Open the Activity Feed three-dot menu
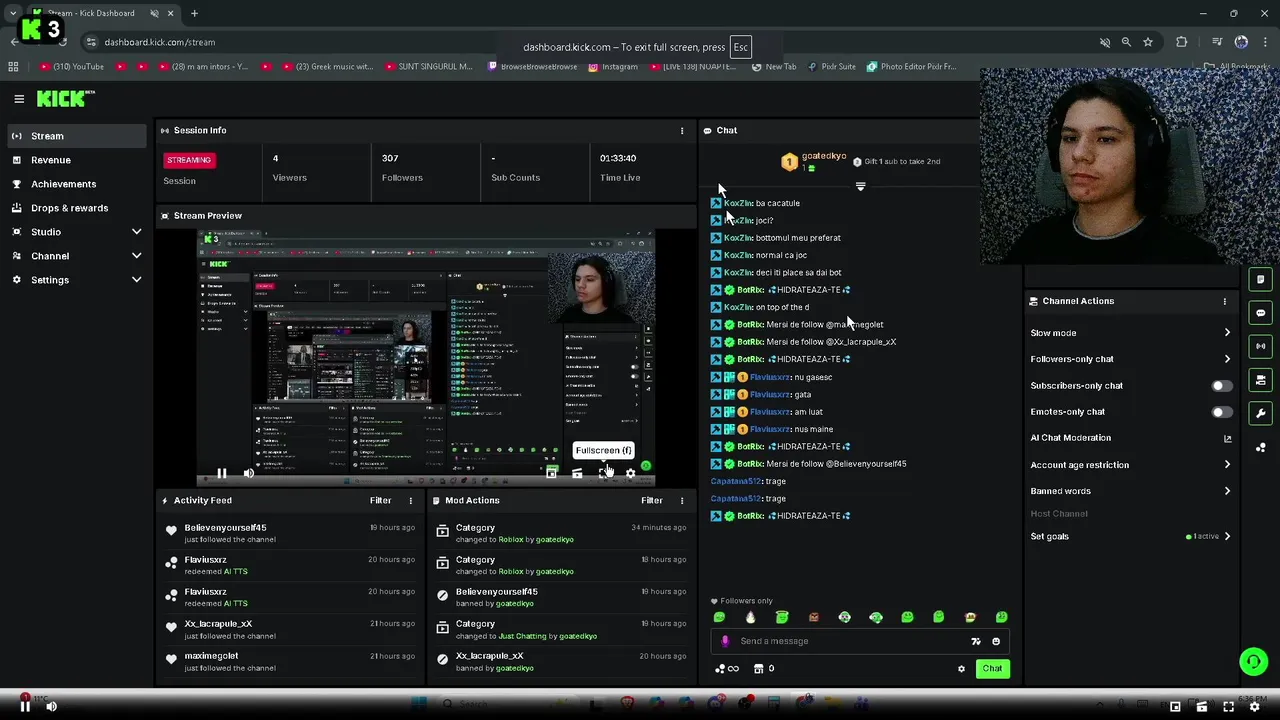 pos(410,500)
